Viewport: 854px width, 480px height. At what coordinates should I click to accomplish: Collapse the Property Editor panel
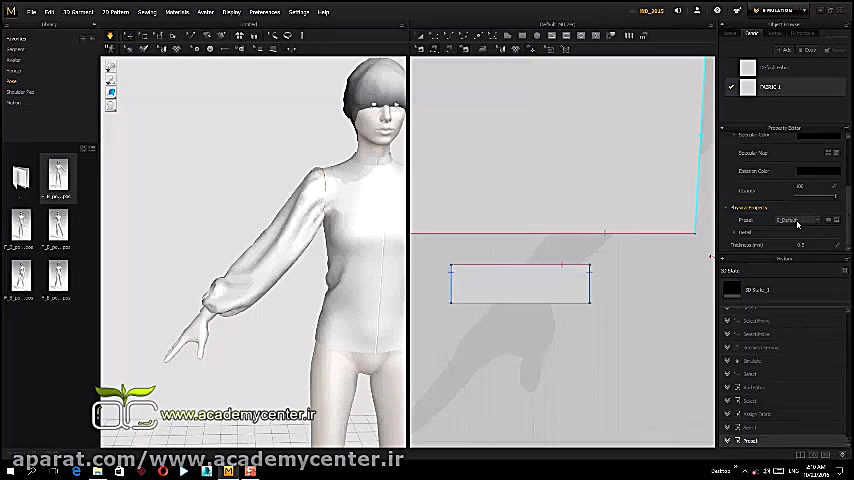click(x=722, y=128)
